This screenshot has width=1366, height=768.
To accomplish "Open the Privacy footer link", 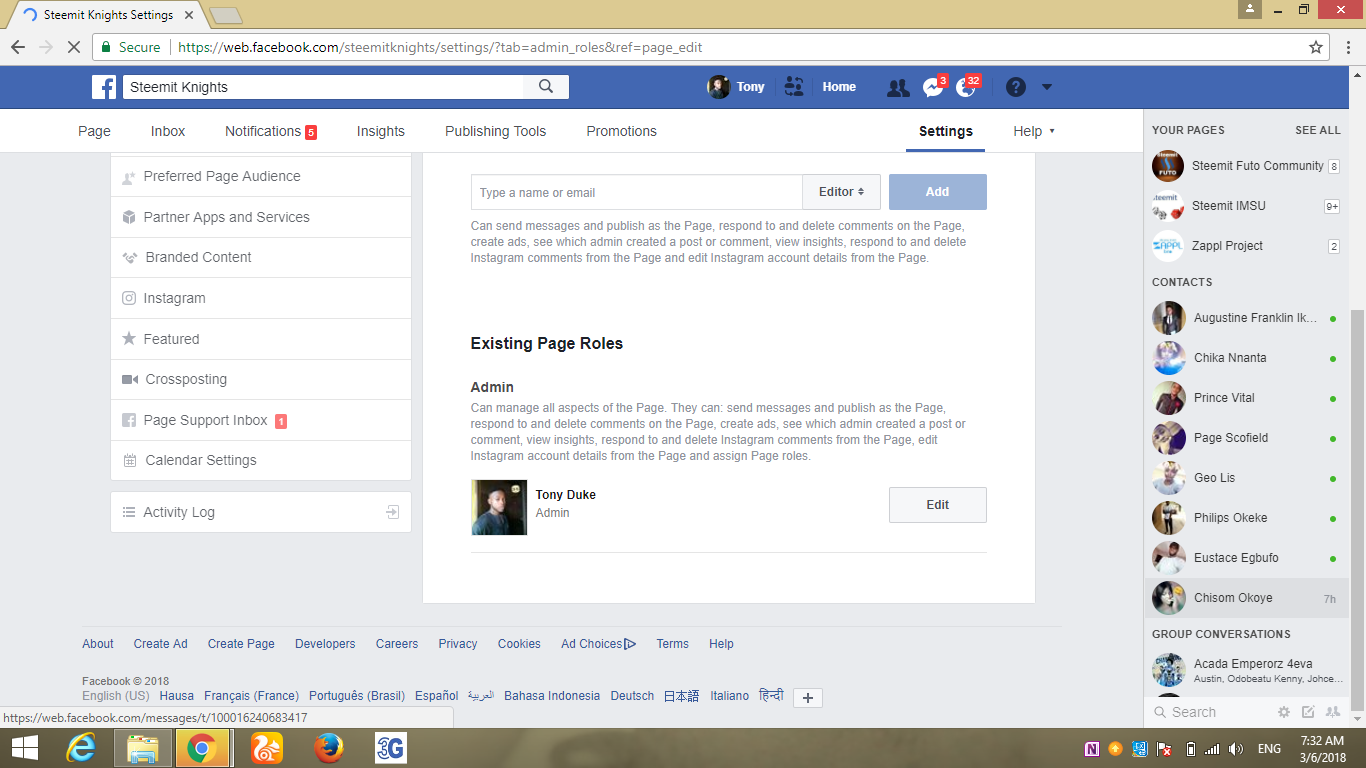I will pos(458,644).
